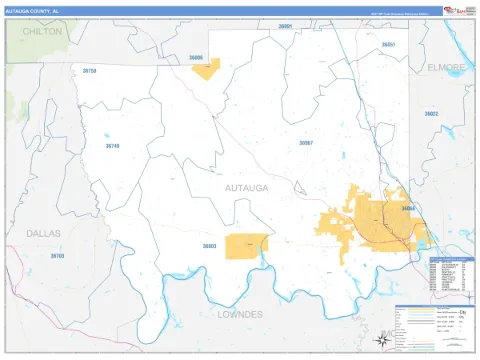Click ZIP code label 36066

pos(408,209)
